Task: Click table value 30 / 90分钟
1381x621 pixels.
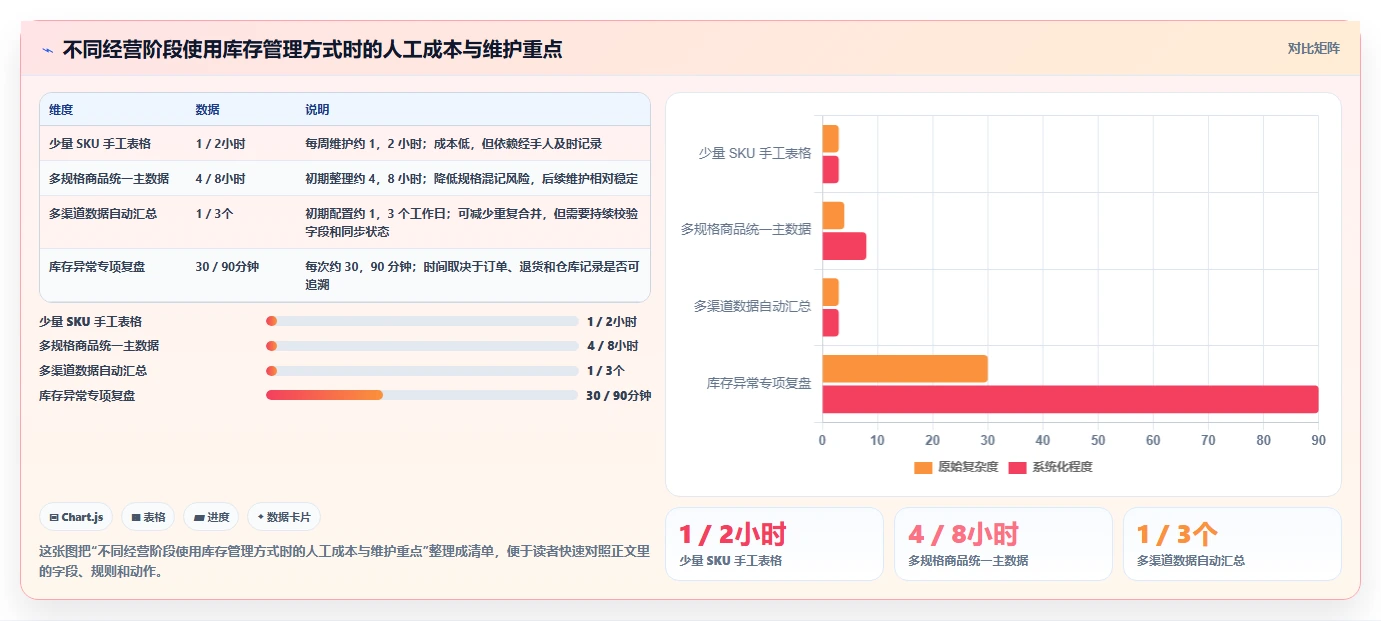Action: coord(228,267)
